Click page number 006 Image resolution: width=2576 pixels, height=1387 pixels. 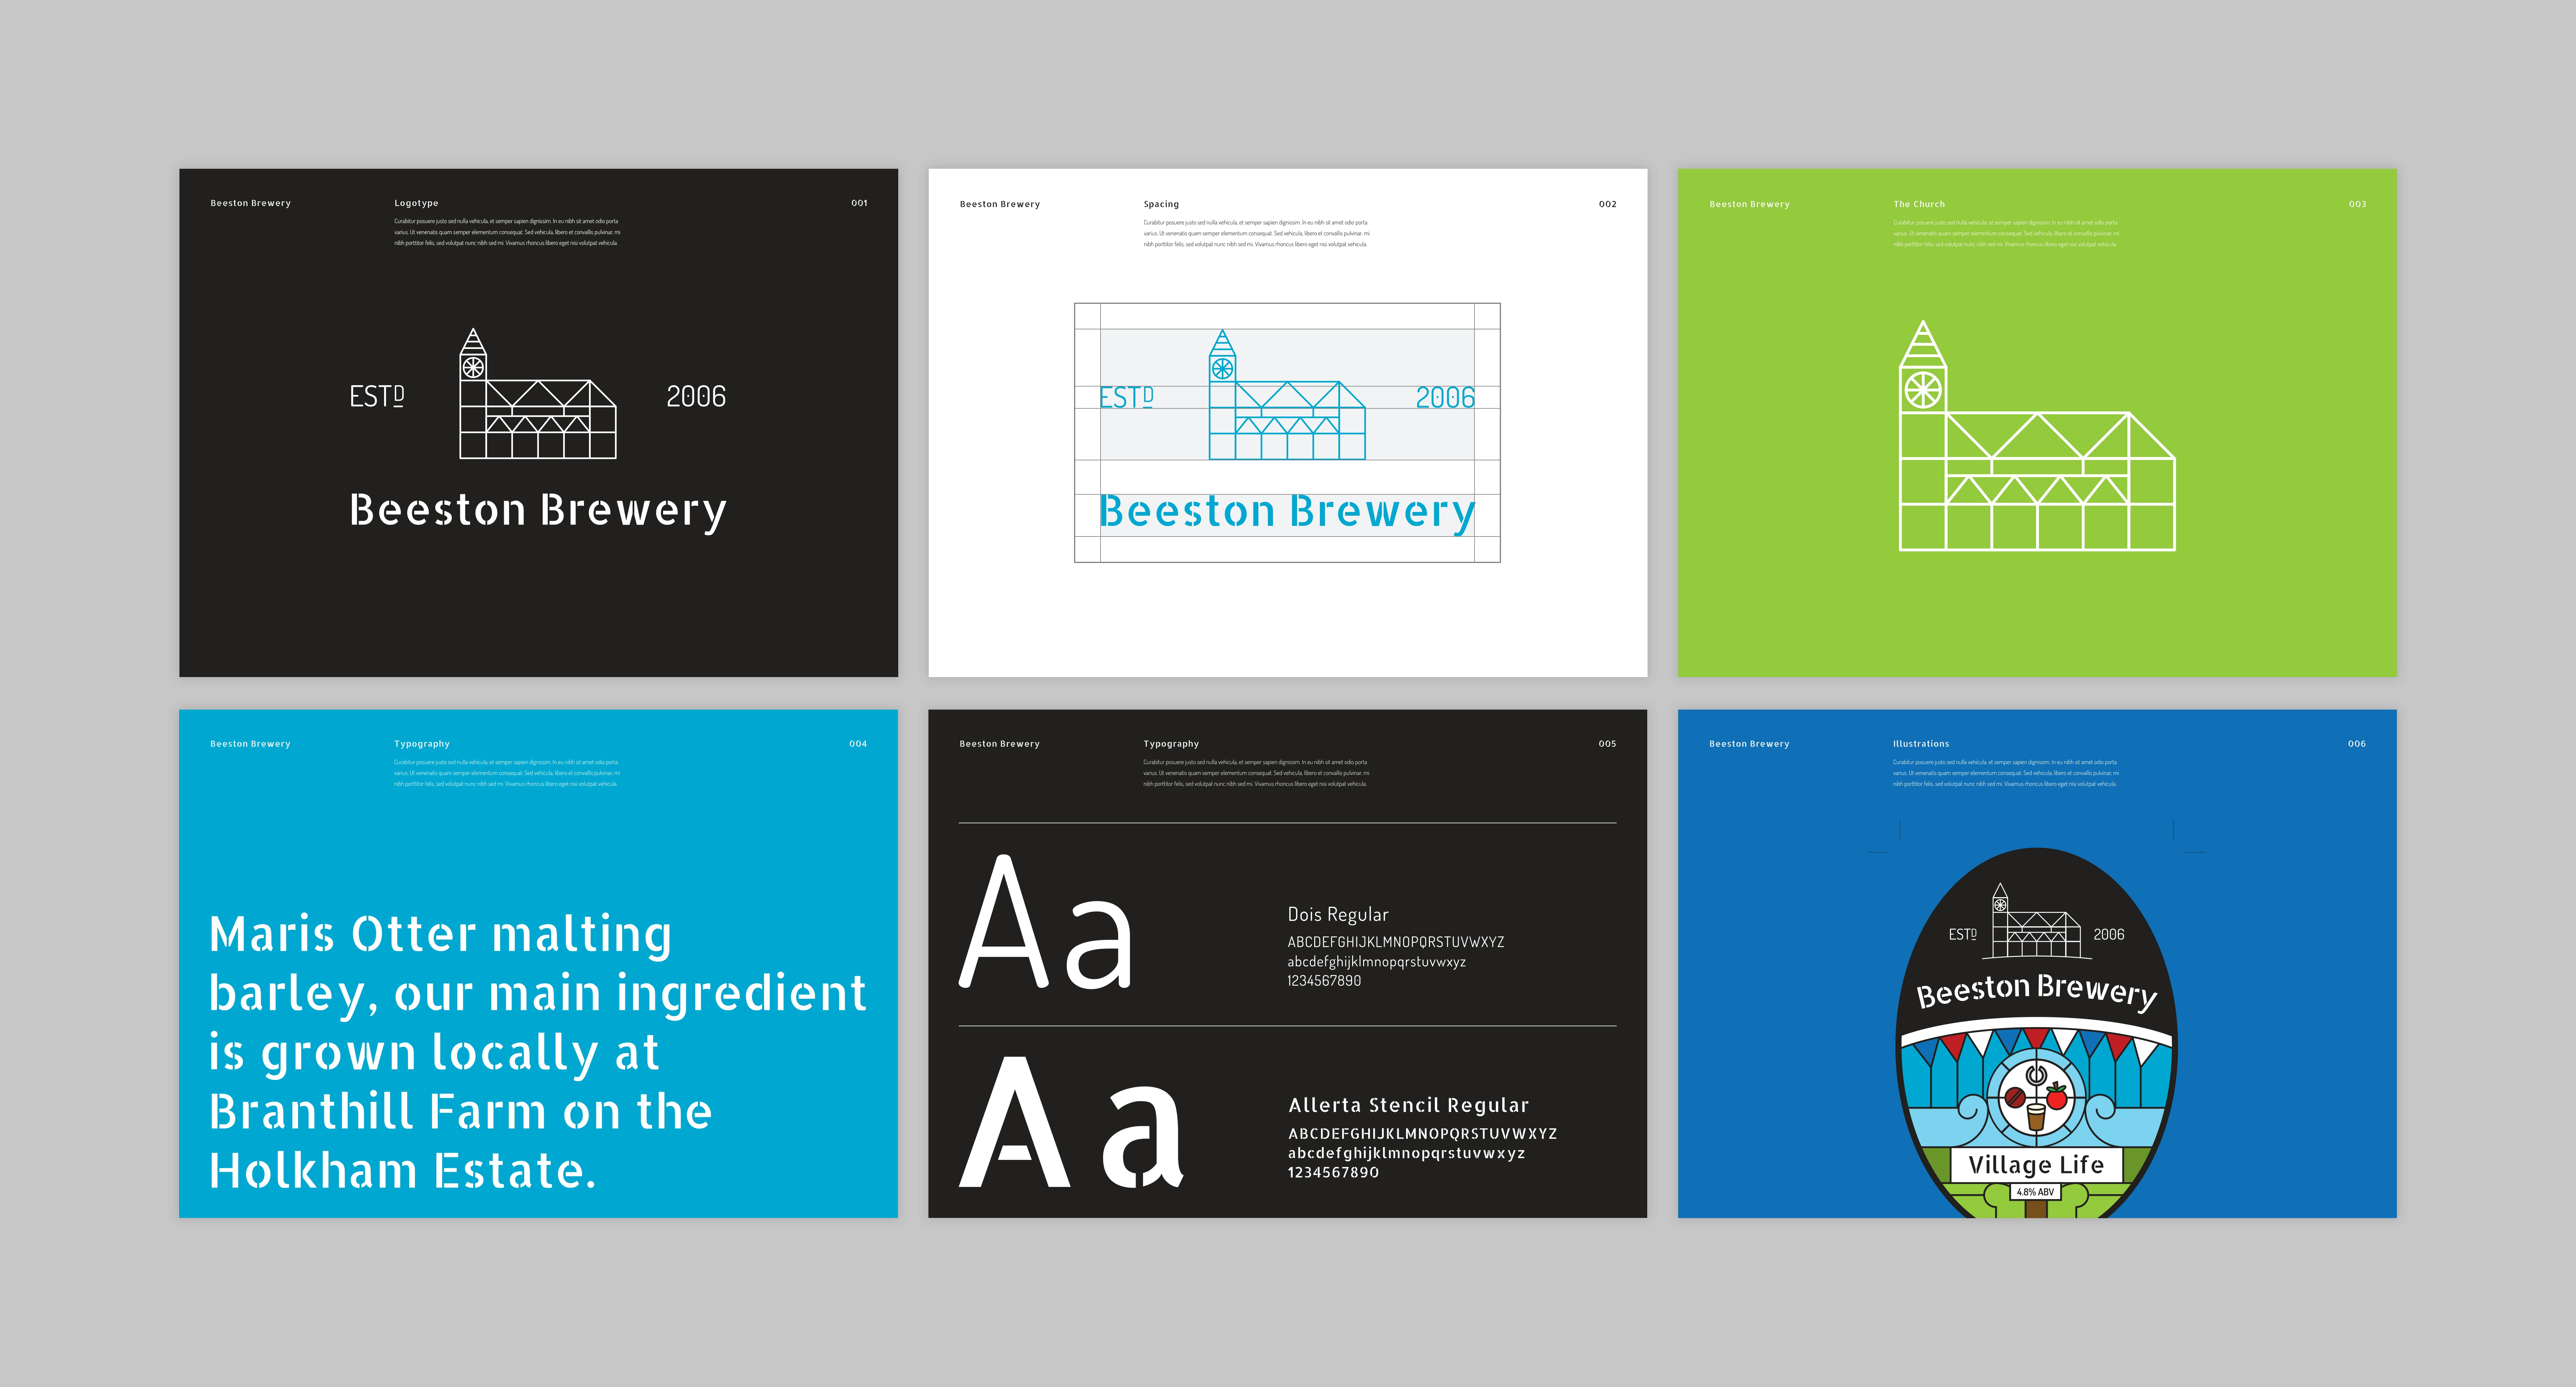(2357, 744)
